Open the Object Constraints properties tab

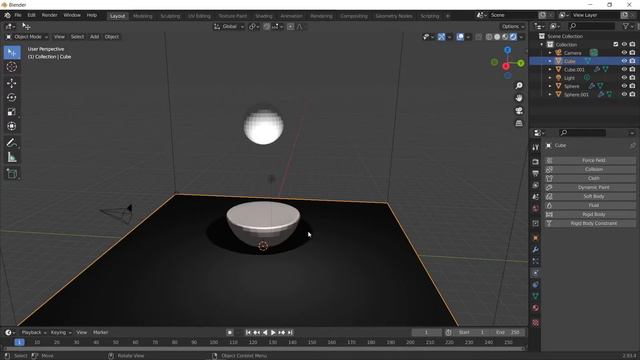tap(536, 285)
